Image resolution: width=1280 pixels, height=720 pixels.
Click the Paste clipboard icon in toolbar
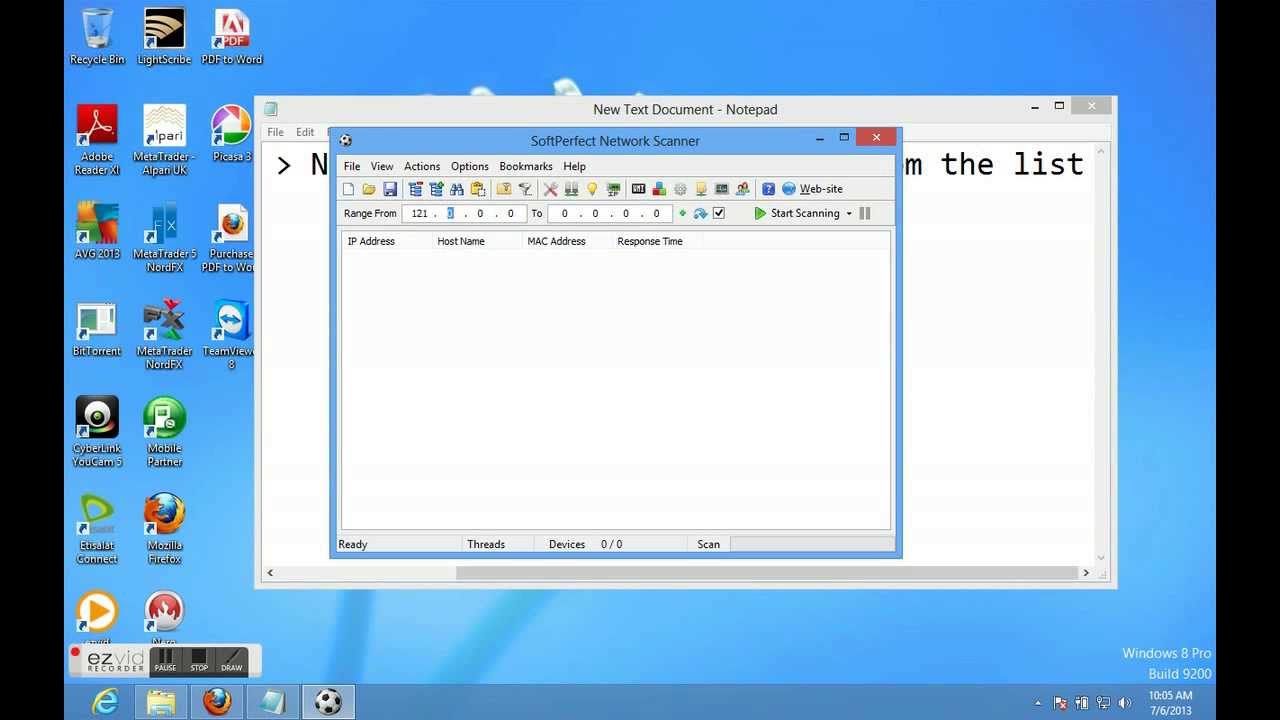[x=478, y=189]
